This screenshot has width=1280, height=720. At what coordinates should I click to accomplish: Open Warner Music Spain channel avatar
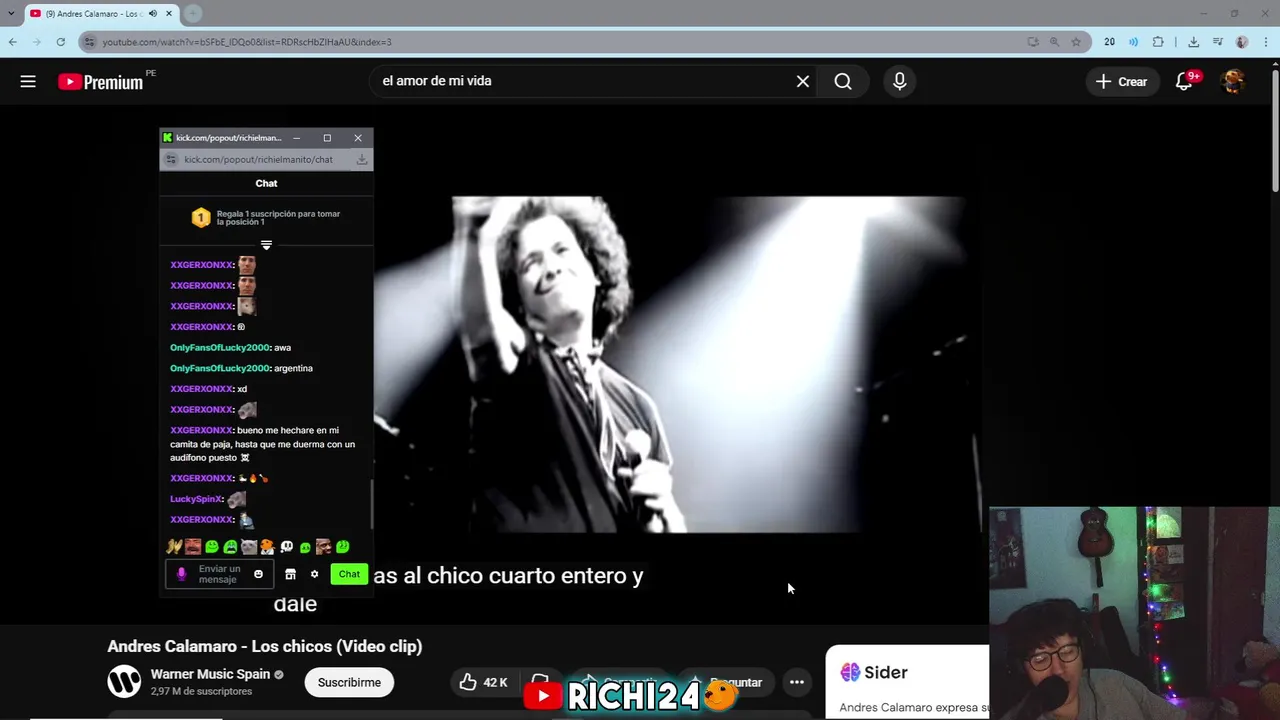[x=124, y=682]
